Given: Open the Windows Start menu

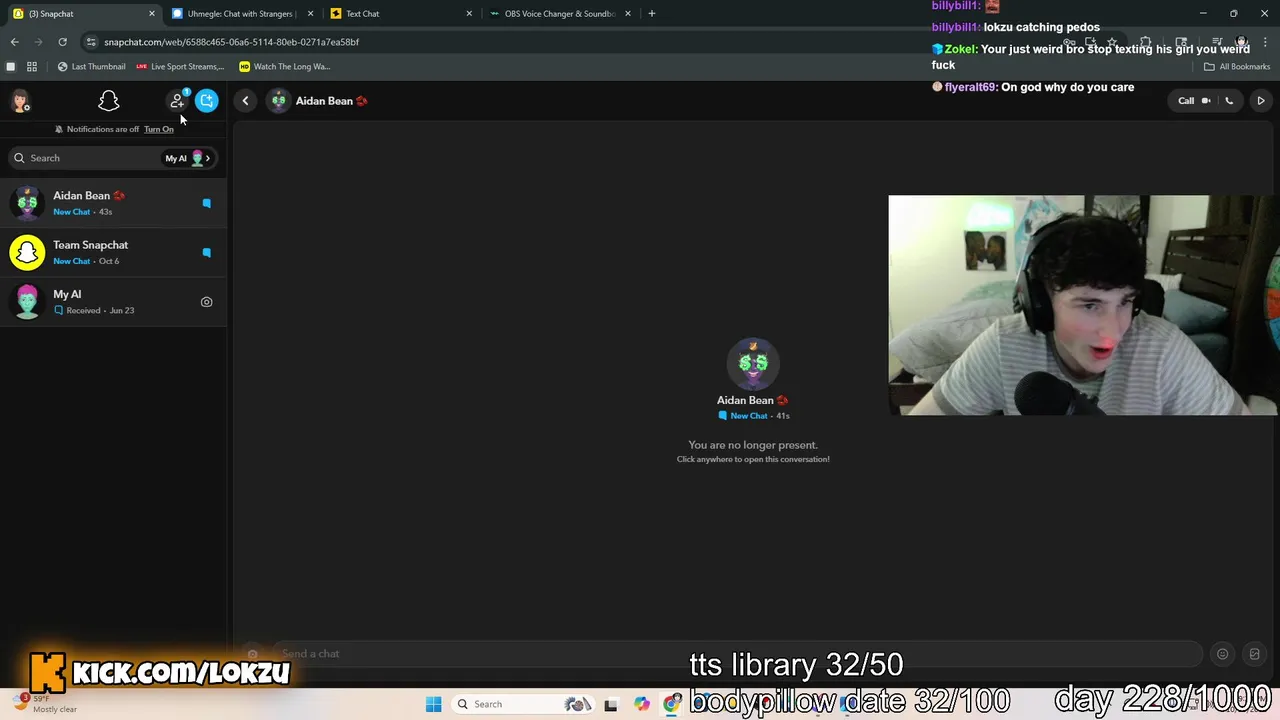Looking at the screenshot, I should [x=433, y=704].
